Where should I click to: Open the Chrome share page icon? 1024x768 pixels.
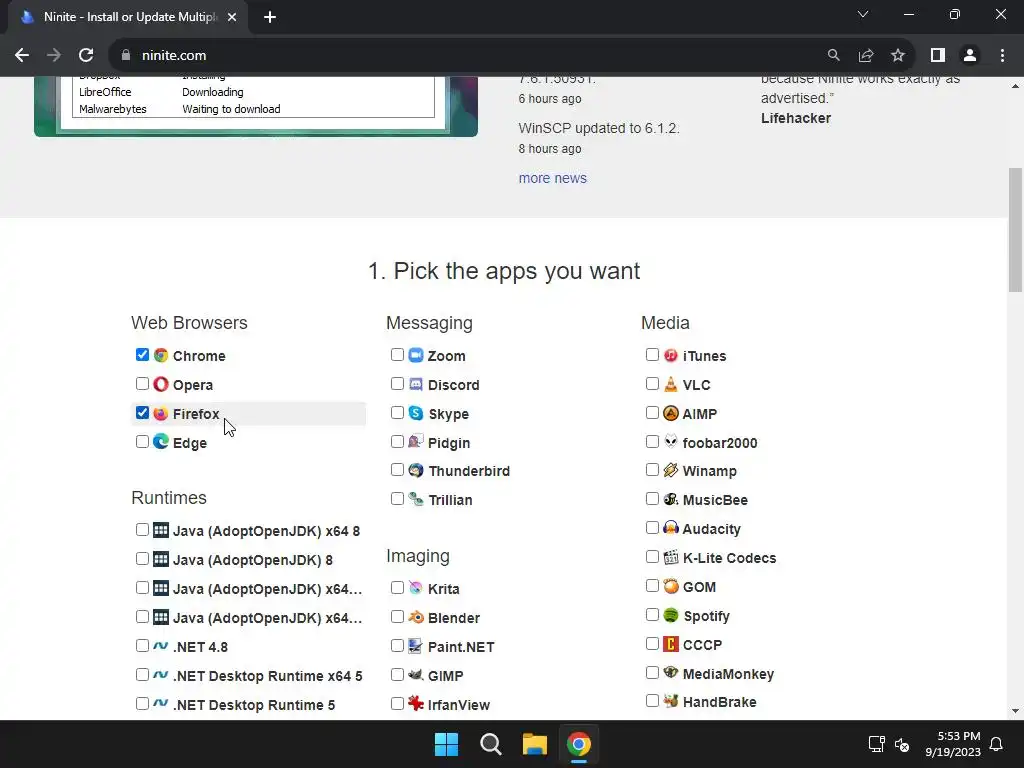point(866,56)
